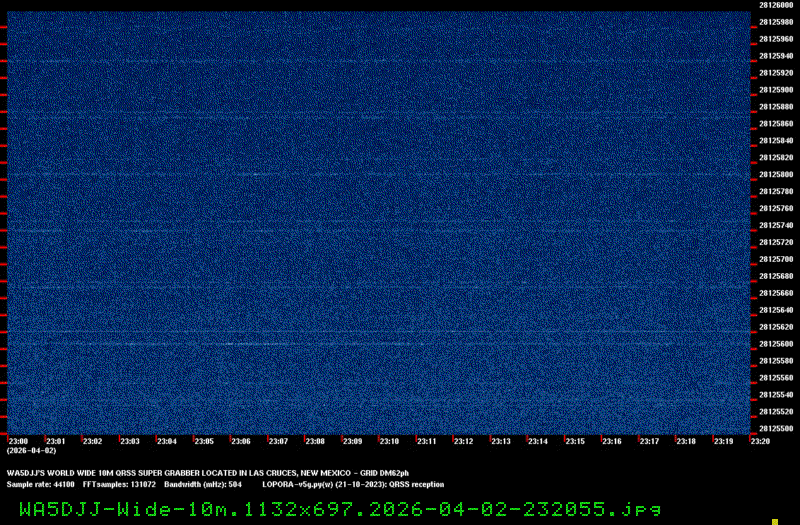
Task: Select the 23:09 time label
Action: click(x=352, y=441)
